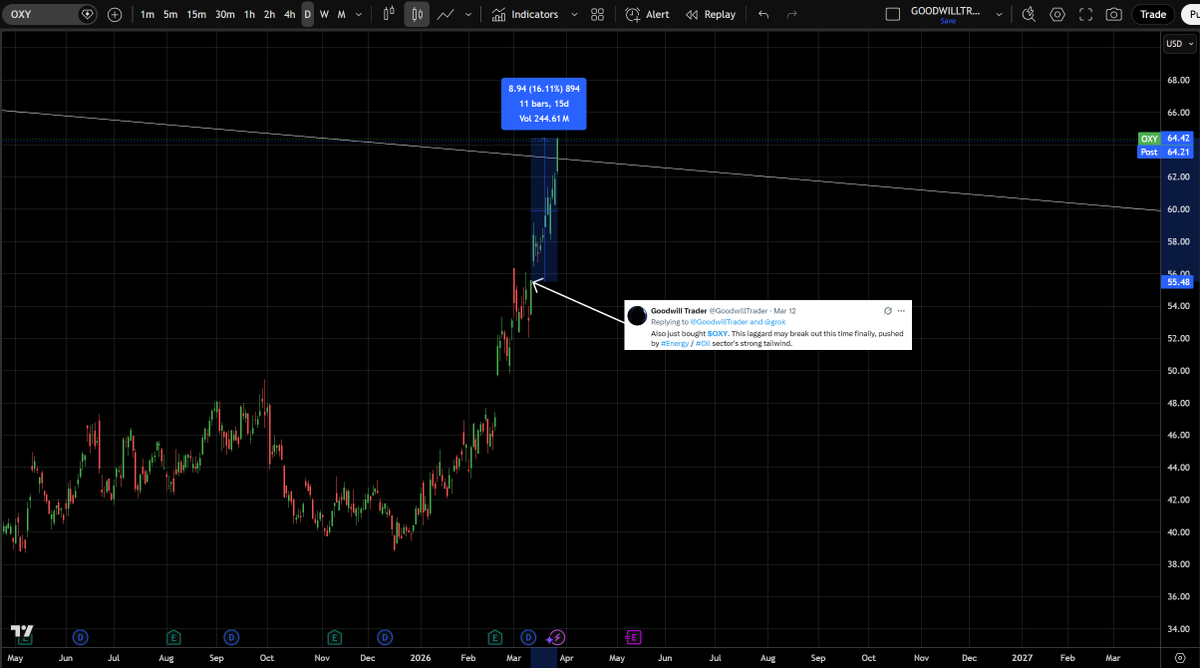Switch to the 4h timeframe

[290, 15]
